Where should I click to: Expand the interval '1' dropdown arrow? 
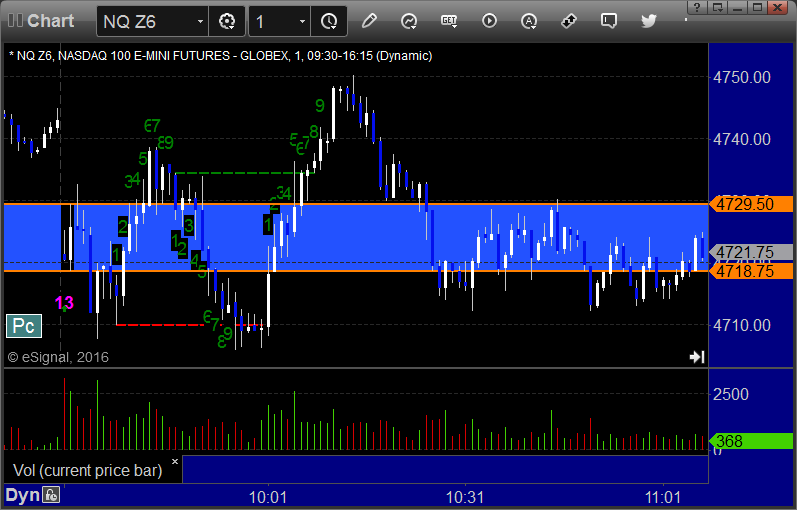302,21
